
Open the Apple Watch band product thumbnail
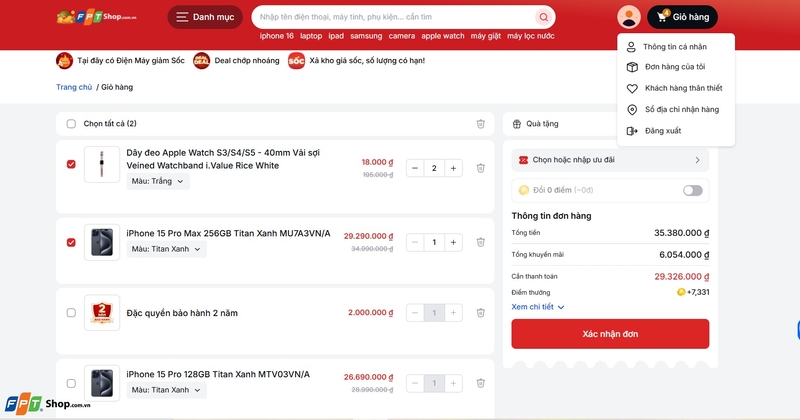(102, 164)
